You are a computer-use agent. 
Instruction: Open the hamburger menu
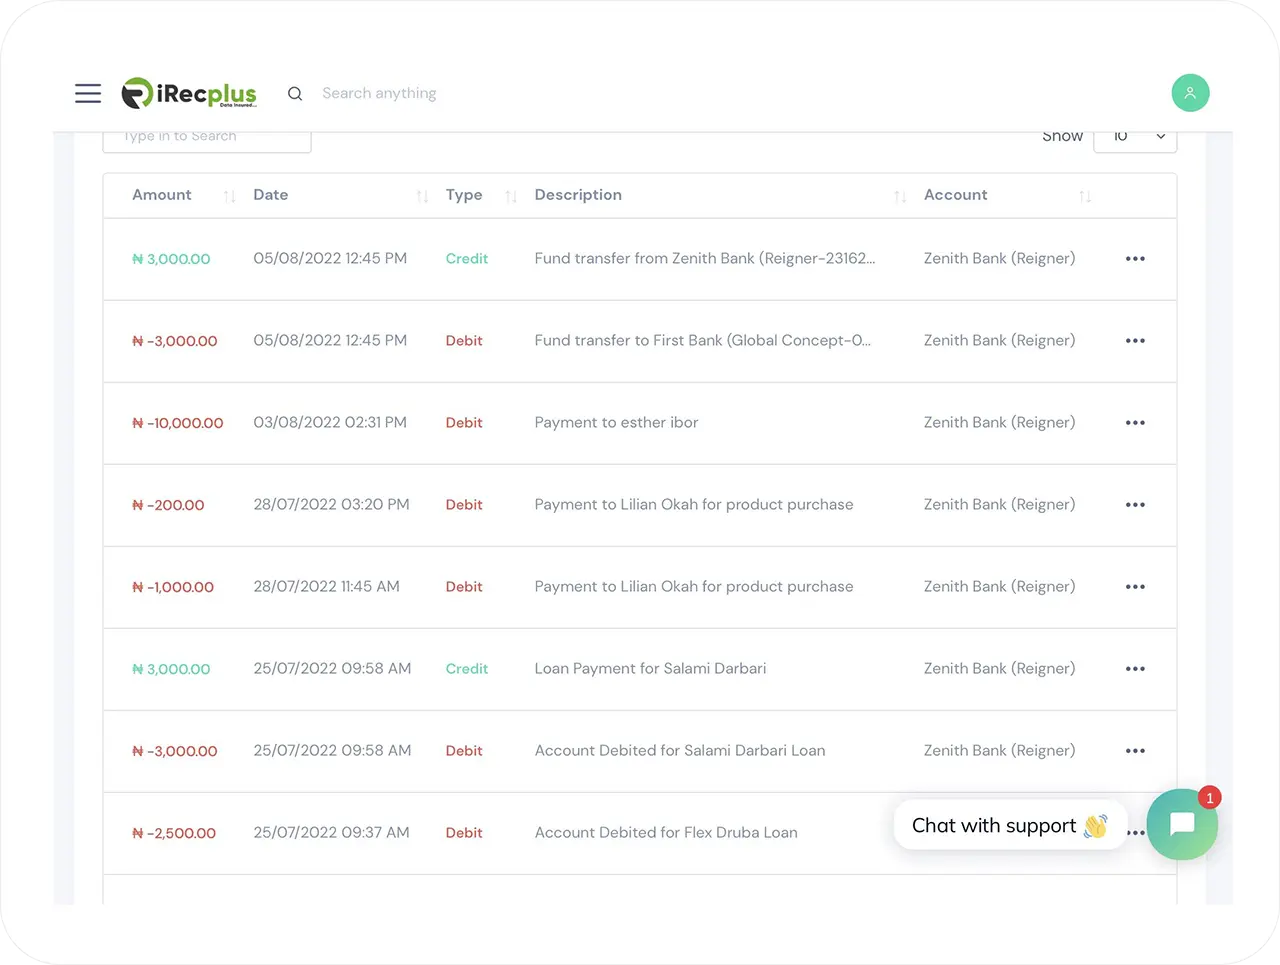88,93
